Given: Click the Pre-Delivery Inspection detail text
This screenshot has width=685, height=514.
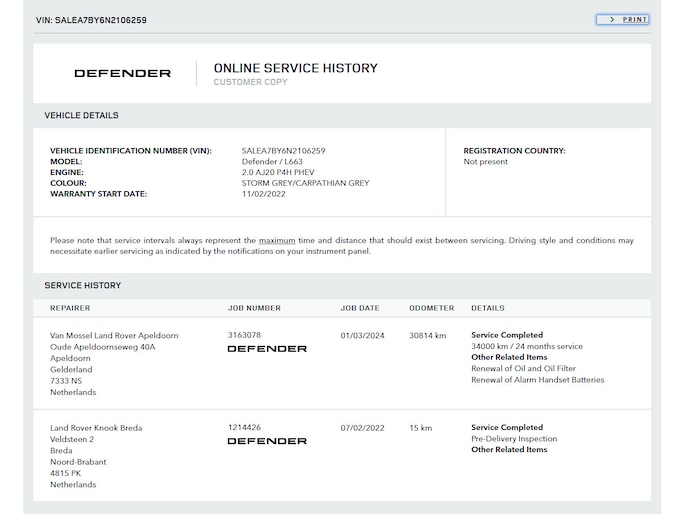Looking at the screenshot, I should click(514, 439).
